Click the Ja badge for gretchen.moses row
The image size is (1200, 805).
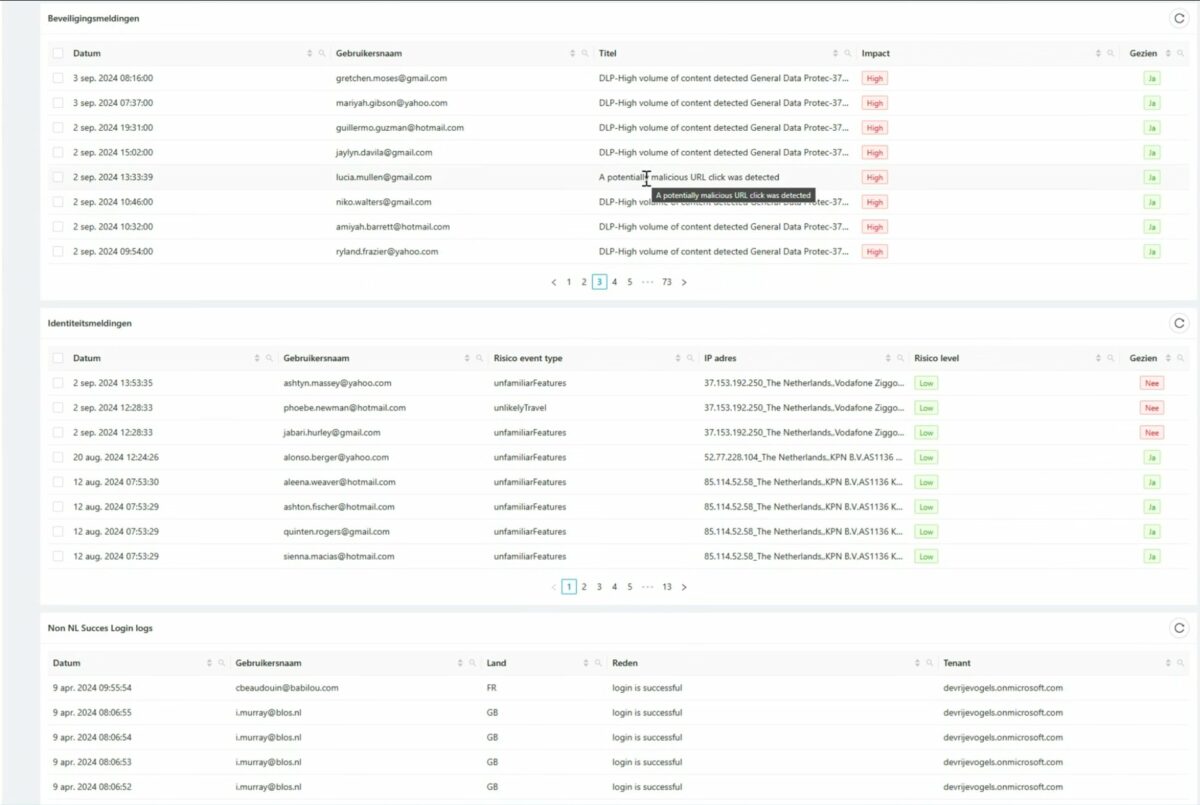click(1152, 78)
